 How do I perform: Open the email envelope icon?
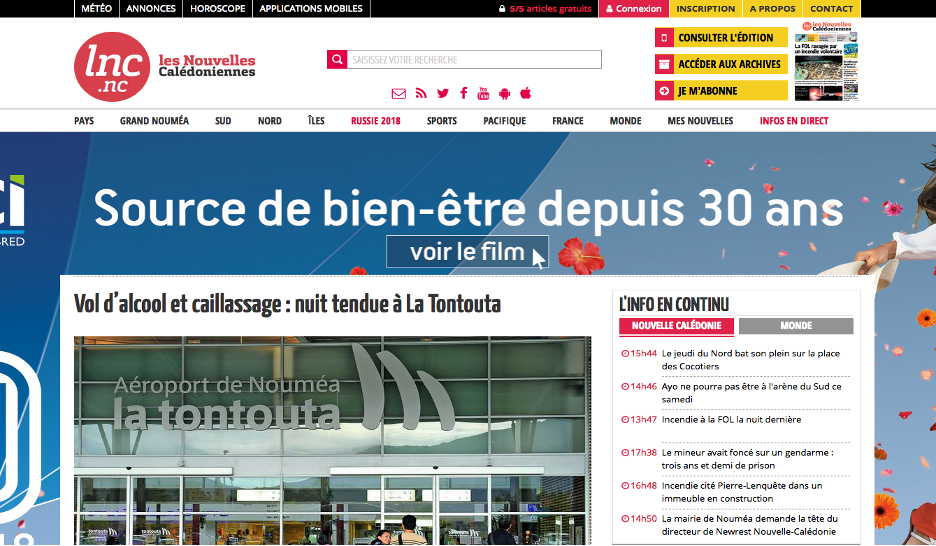click(399, 94)
